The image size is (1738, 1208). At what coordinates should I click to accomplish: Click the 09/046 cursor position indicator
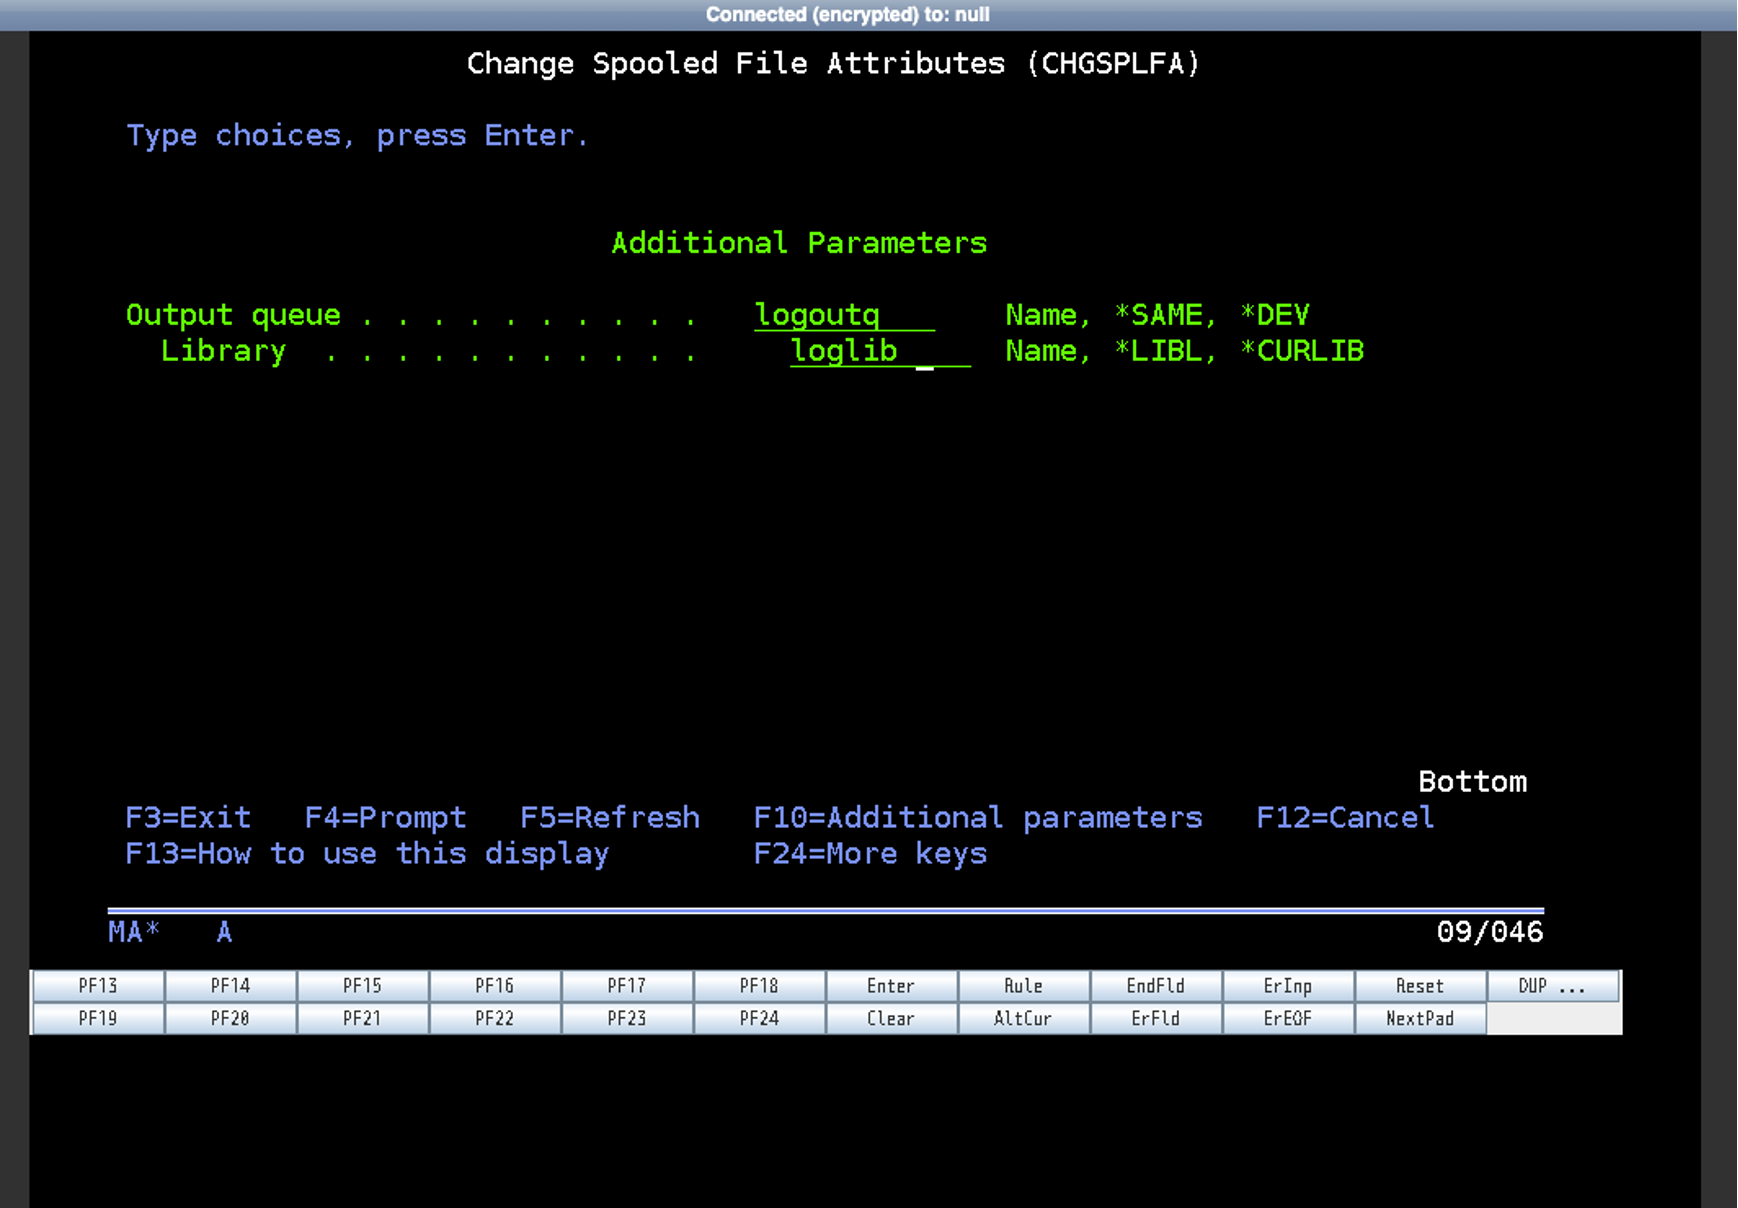1490,933
